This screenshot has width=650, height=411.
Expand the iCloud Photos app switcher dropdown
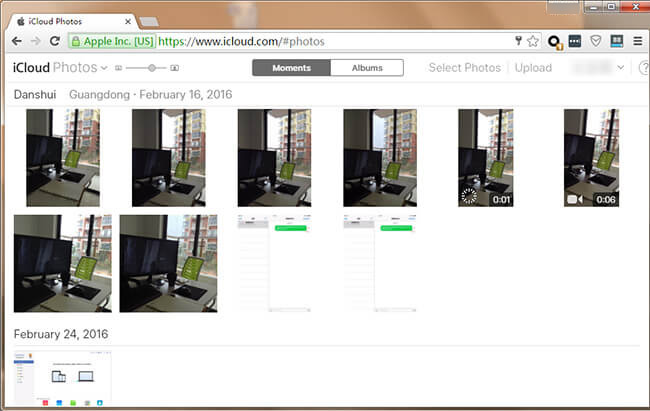pos(104,68)
